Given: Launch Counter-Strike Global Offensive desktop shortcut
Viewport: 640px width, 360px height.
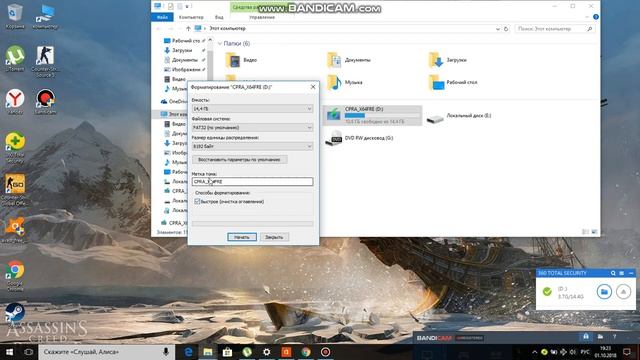Looking at the screenshot, I should click(x=15, y=190).
